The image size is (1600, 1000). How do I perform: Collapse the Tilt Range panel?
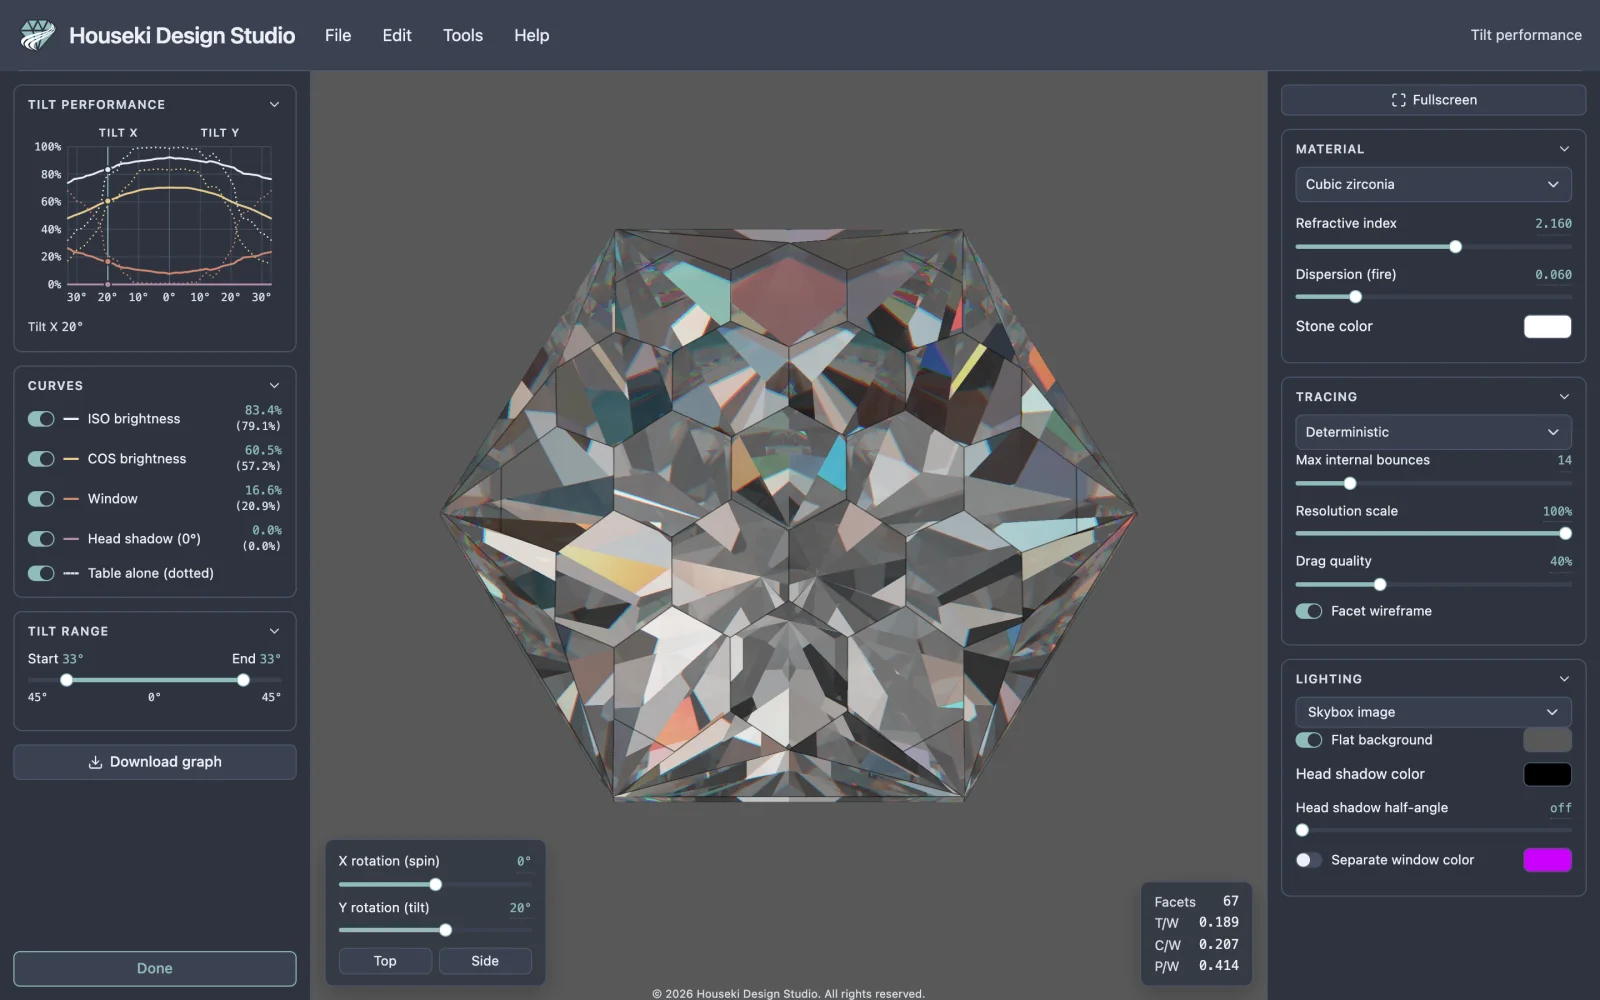tap(274, 631)
